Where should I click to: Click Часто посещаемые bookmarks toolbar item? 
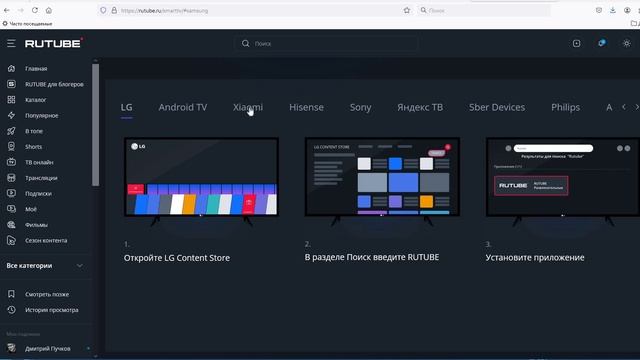[x=27, y=24]
